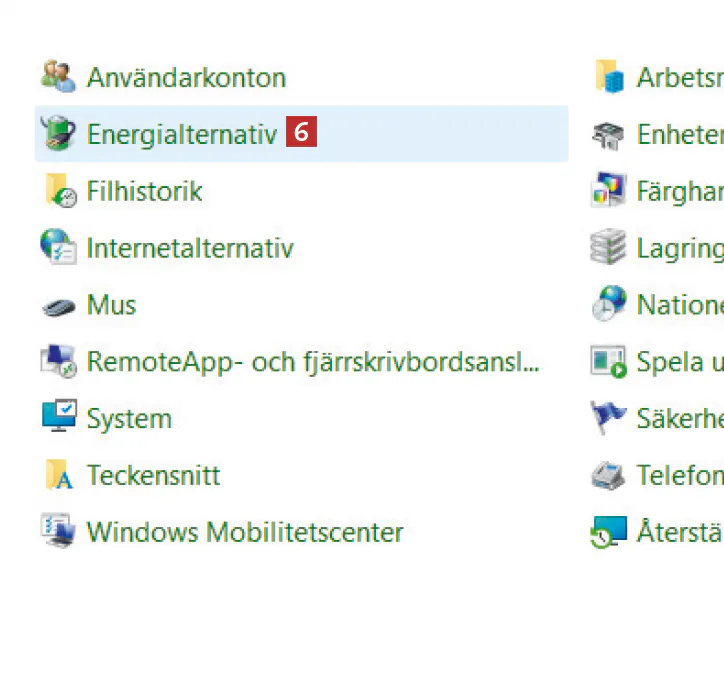Click the Färghan… color monitor icon

[608, 190]
